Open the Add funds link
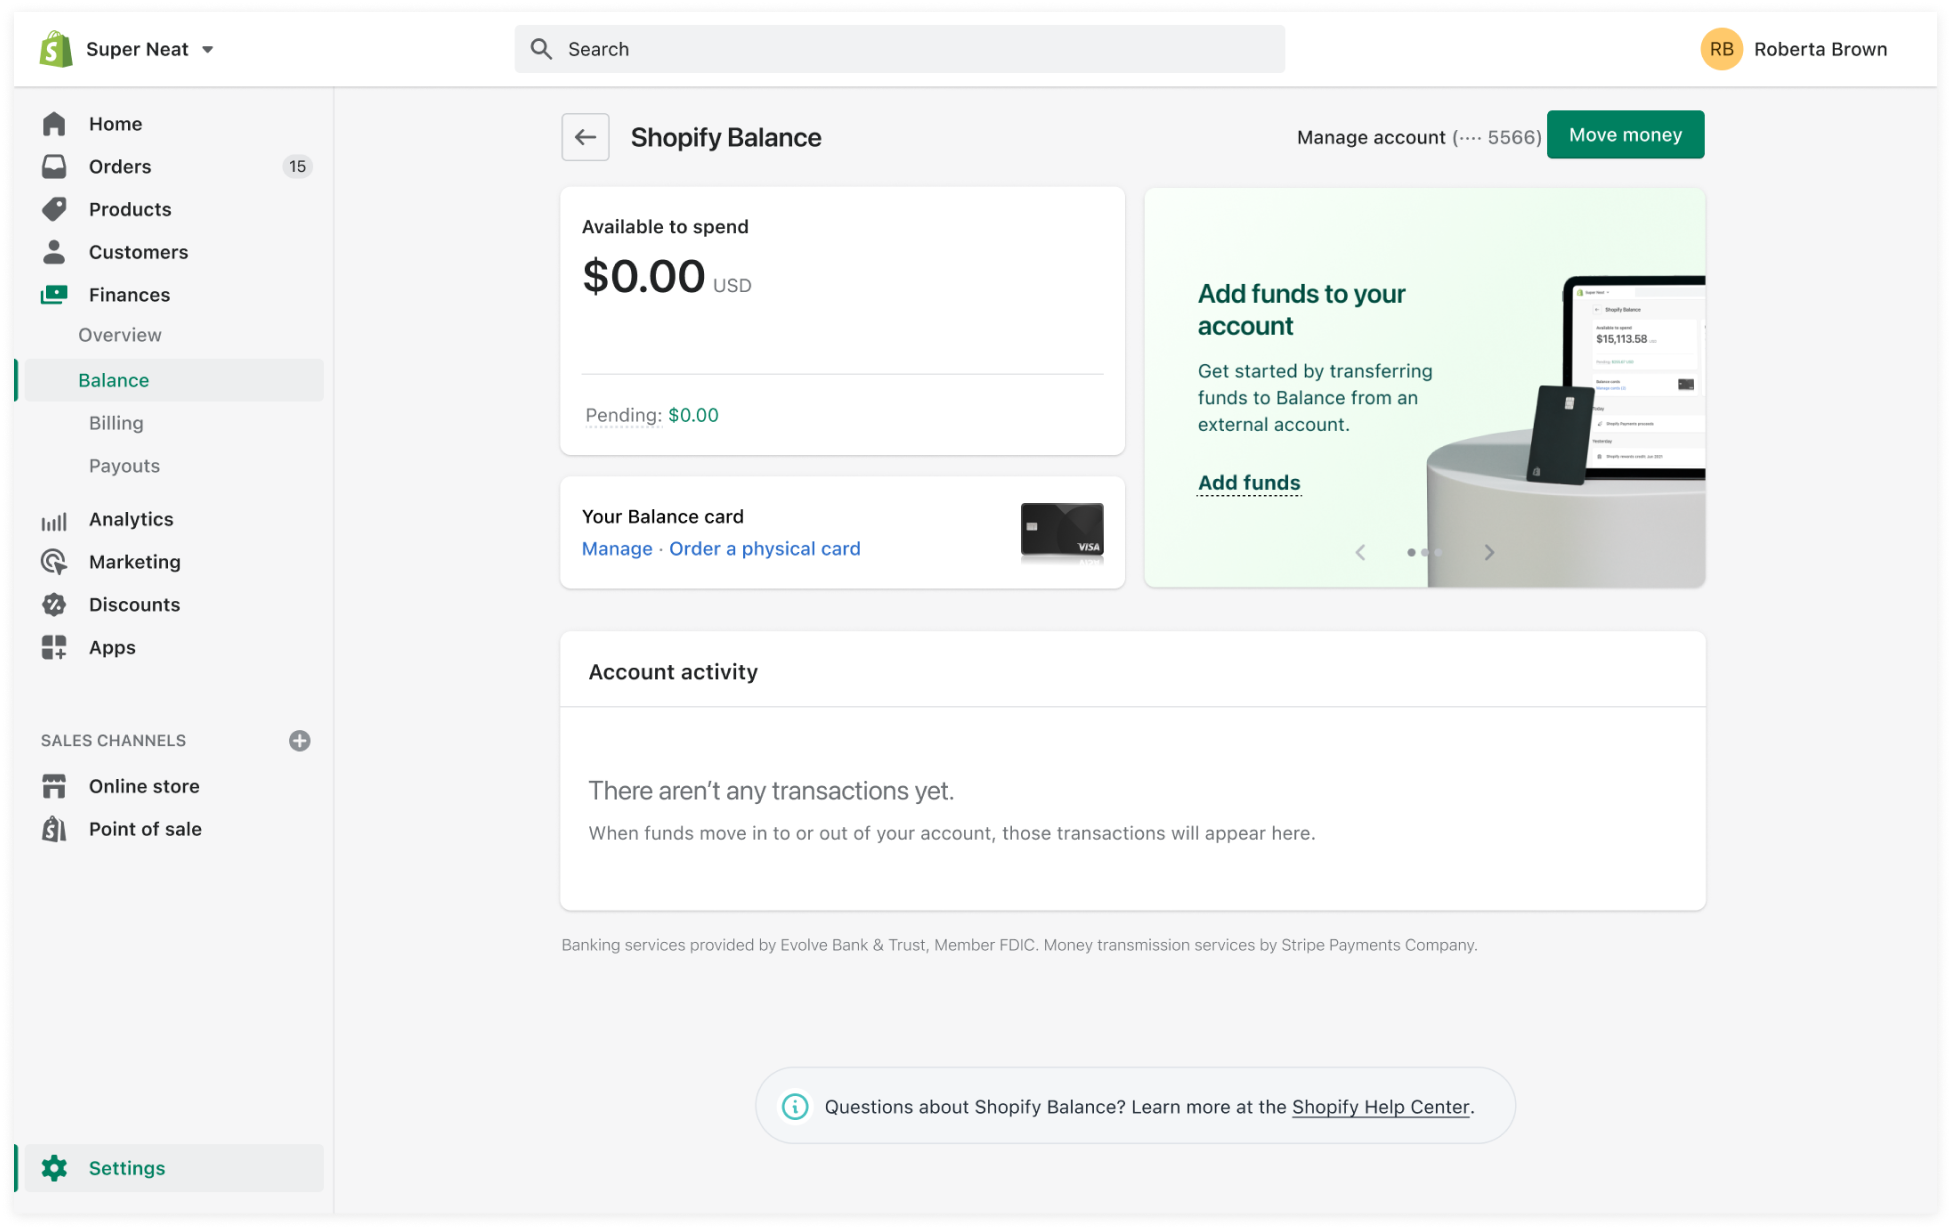Screen dimensions: 1952x1230 tap(1248, 482)
